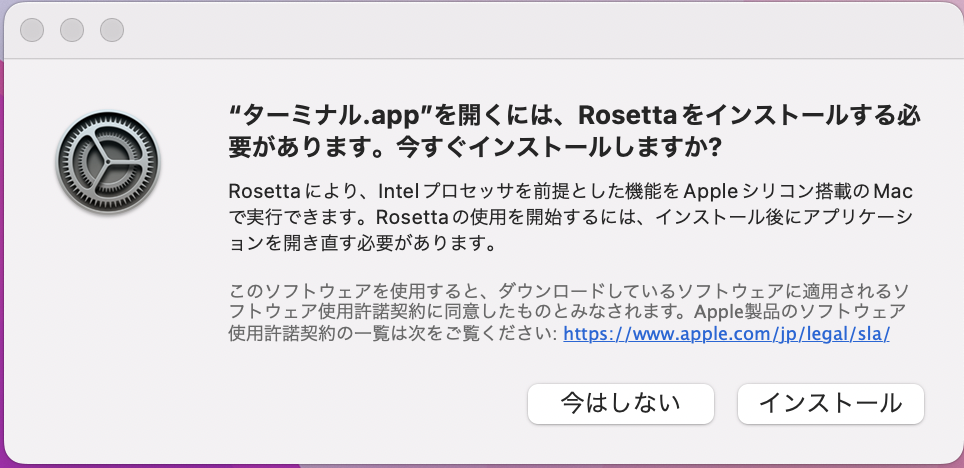Click the gear icon in the dialog
964x468 pixels.
pos(108,163)
